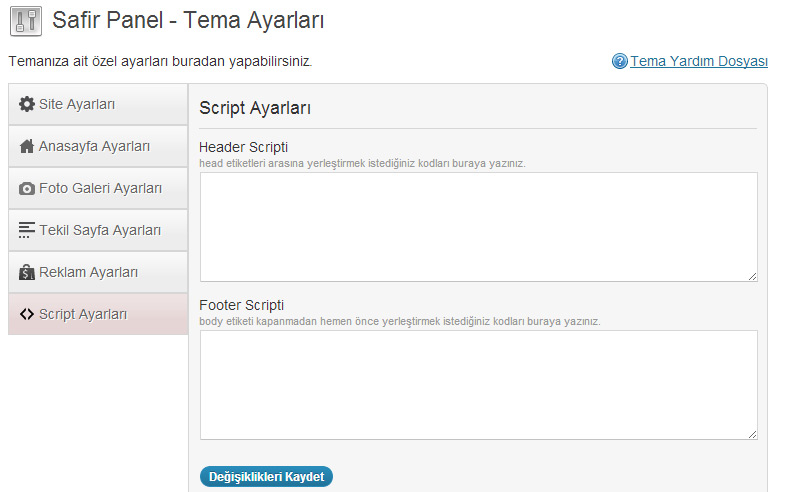The image size is (793, 492).
Task: Click the text lines icon beside Tekil Sayfa
Action: 27,230
